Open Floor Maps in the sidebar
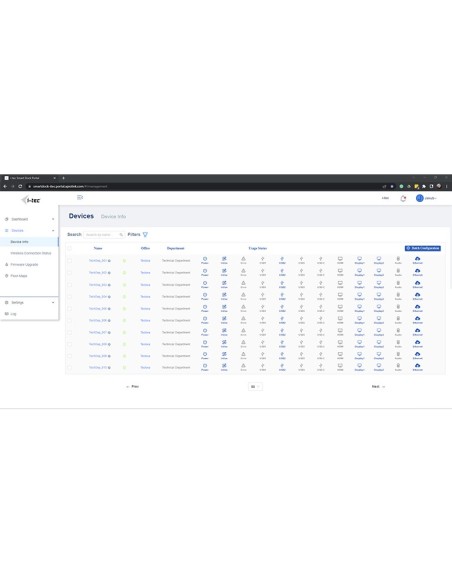This screenshot has width=452, height=584. [x=19, y=276]
